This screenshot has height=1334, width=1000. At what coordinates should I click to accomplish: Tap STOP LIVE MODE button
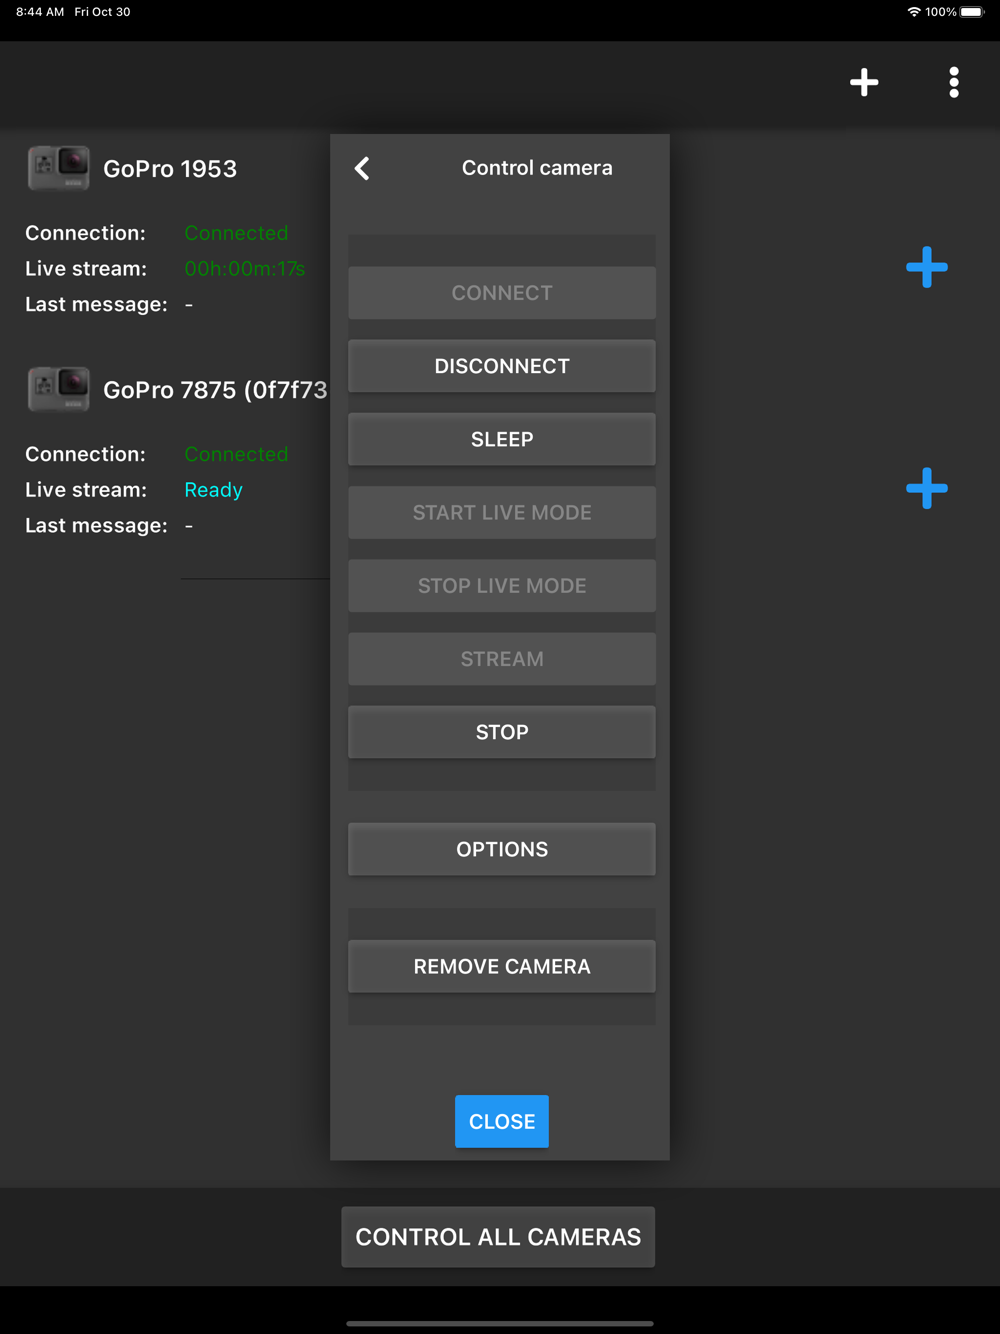pyautogui.click(x=502, y=585)
